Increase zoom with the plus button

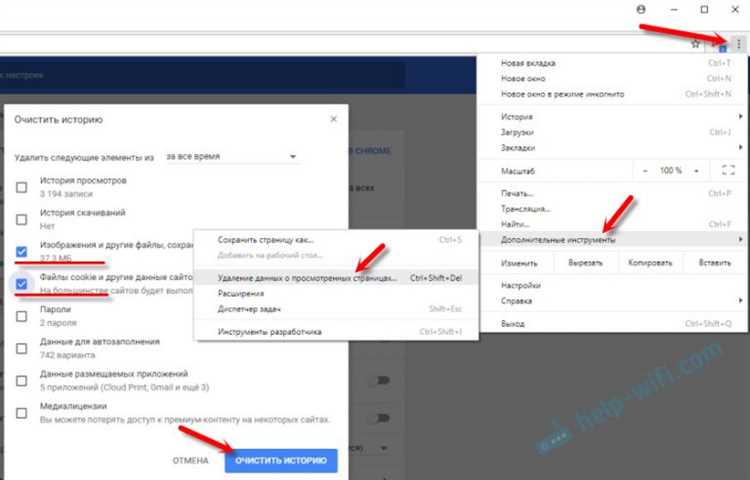pos(698,171)
